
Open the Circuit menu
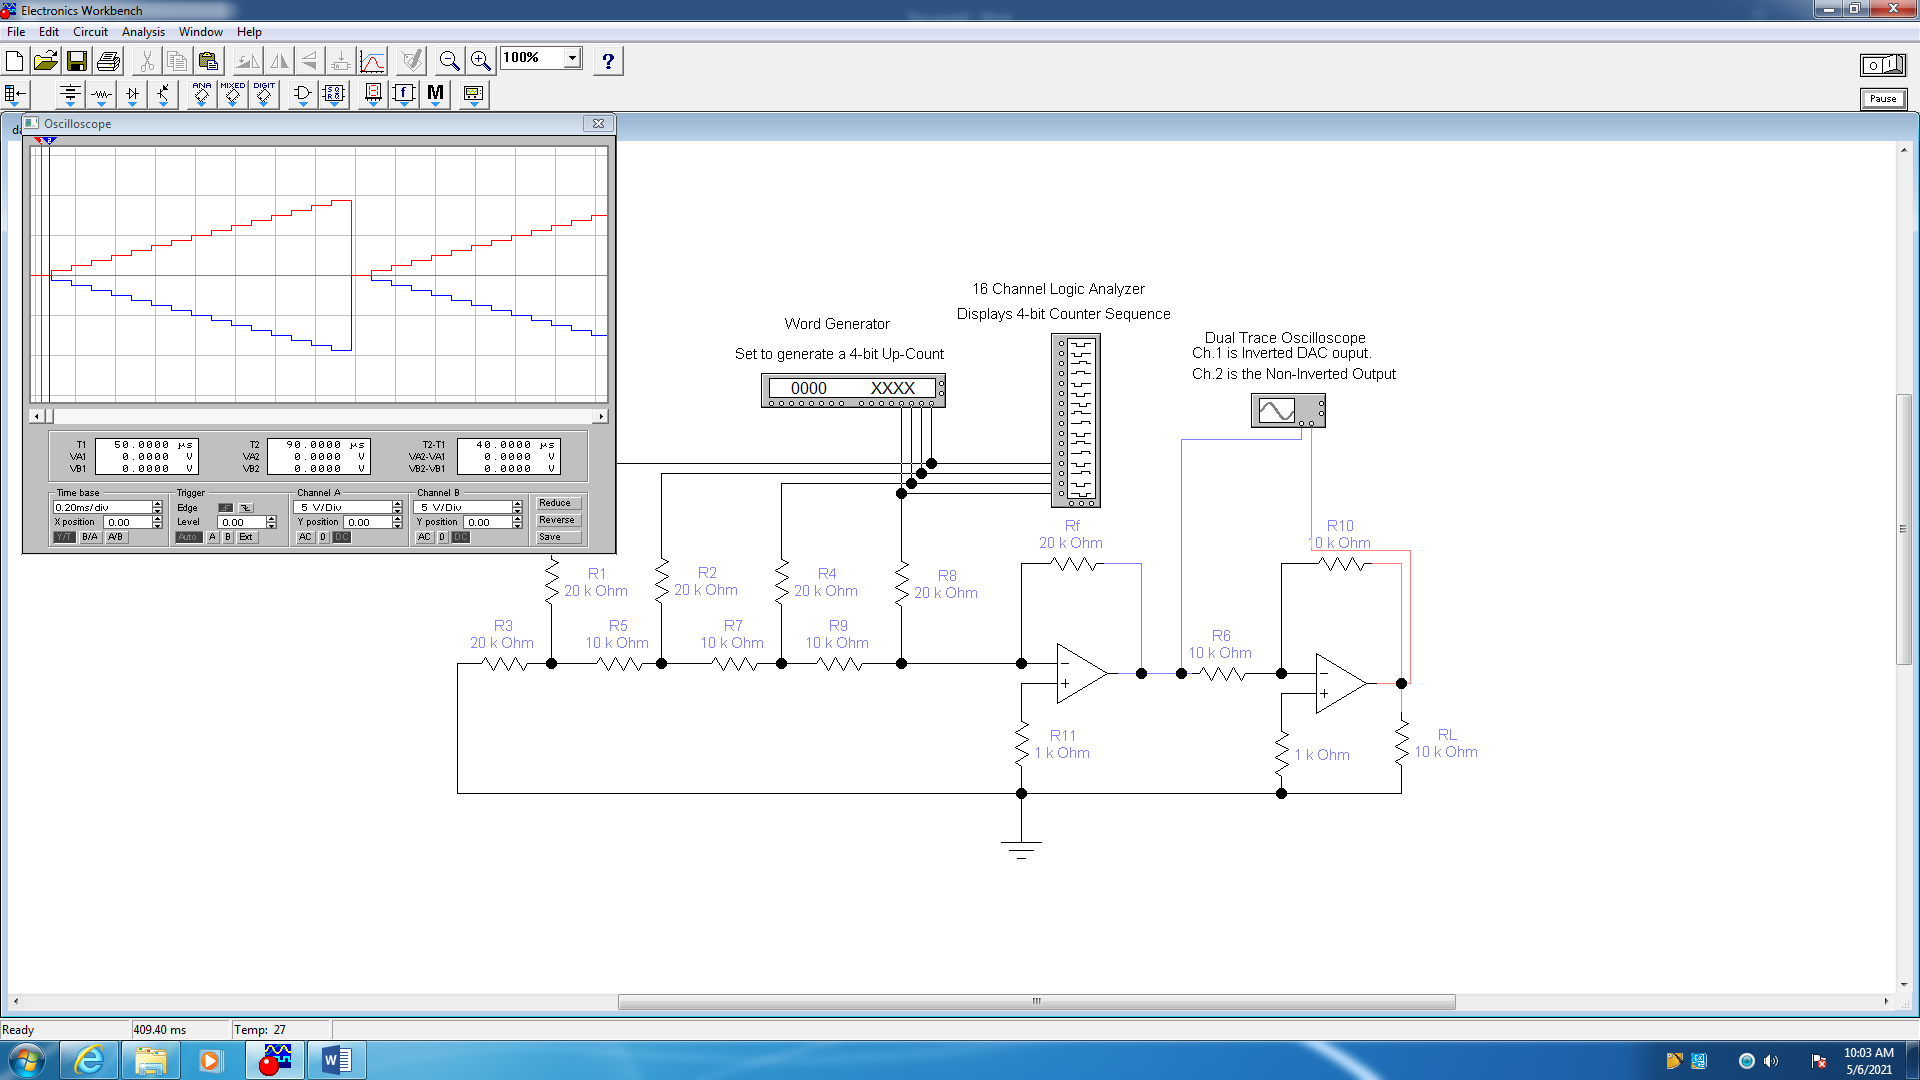90,32
